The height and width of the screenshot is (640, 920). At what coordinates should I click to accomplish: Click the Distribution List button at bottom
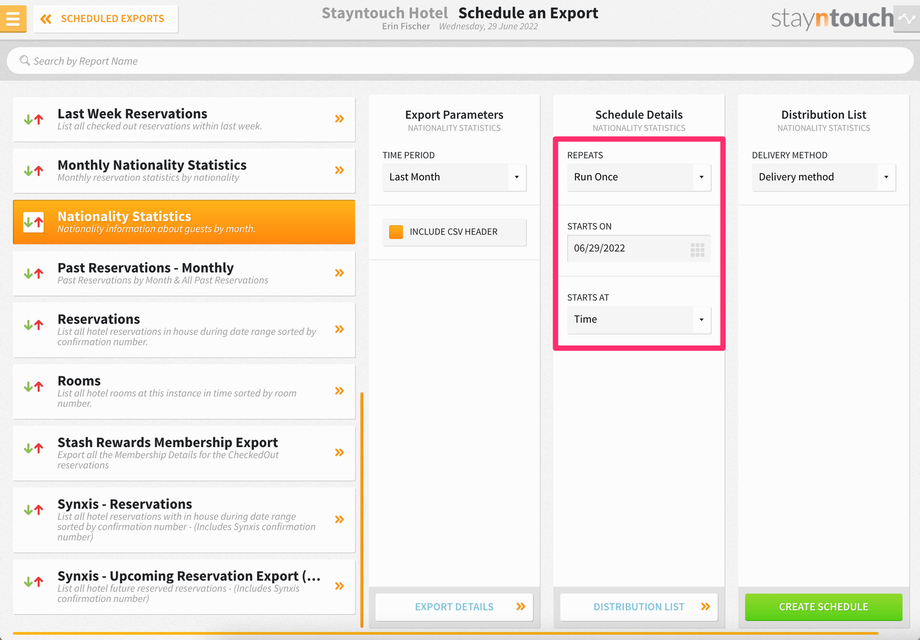point(639,607)
